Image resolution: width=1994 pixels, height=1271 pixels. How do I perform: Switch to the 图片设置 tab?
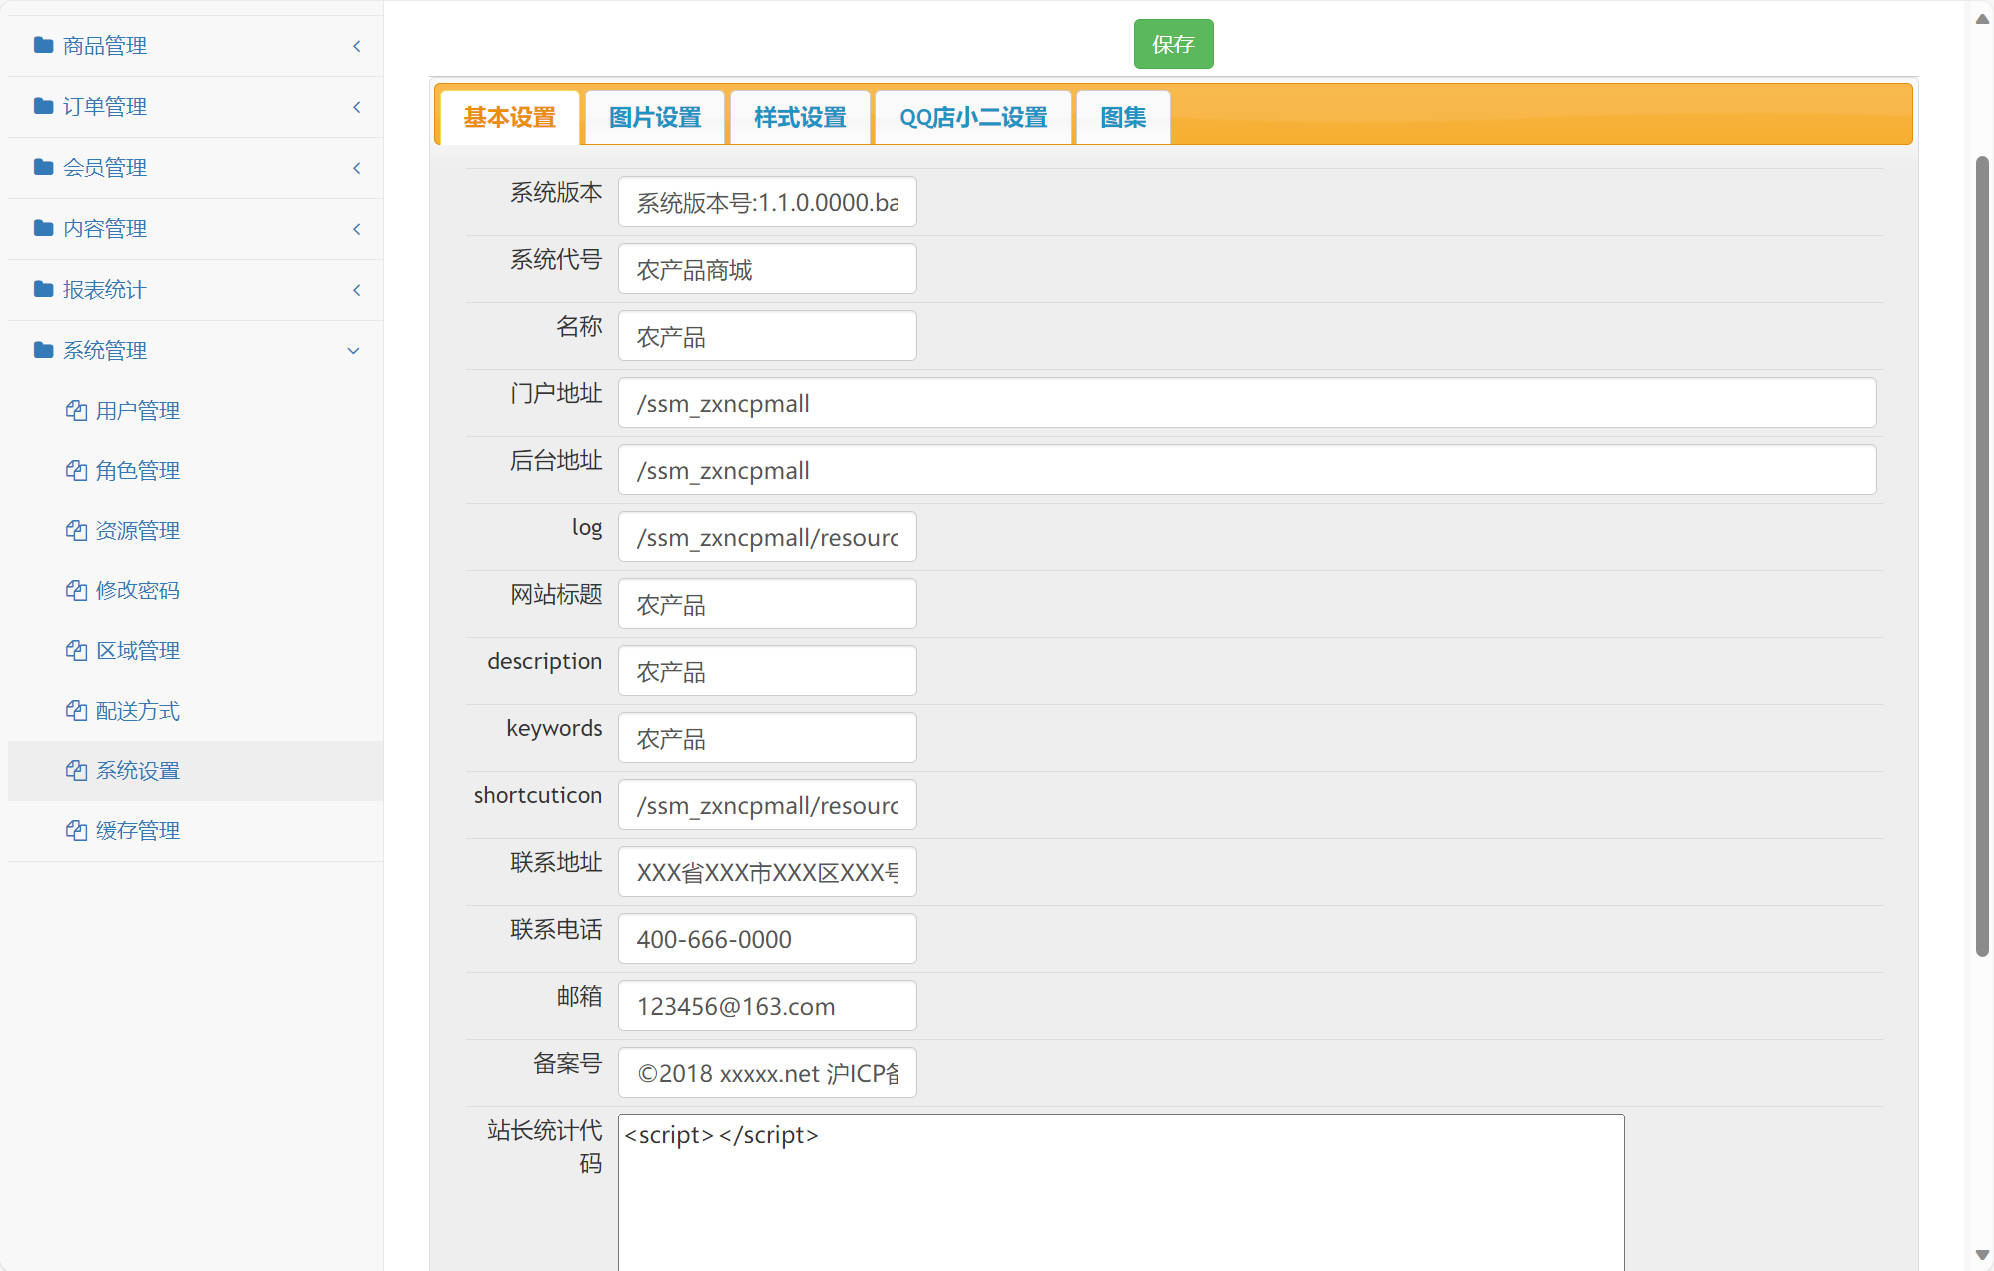click(x=654, y=117)
